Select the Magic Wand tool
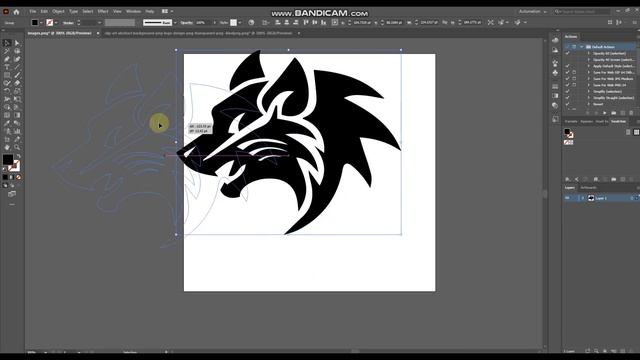The height and width of the screenshot is (360, 640). click(x=7, y=51)
